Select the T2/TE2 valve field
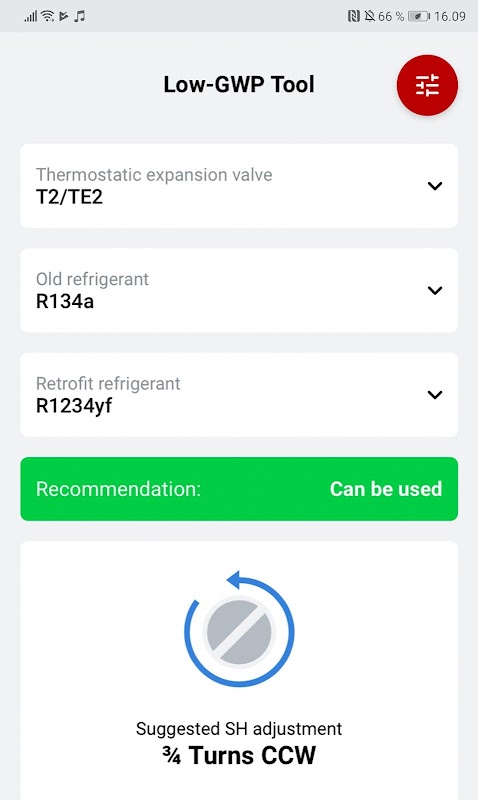 [239, 186]
